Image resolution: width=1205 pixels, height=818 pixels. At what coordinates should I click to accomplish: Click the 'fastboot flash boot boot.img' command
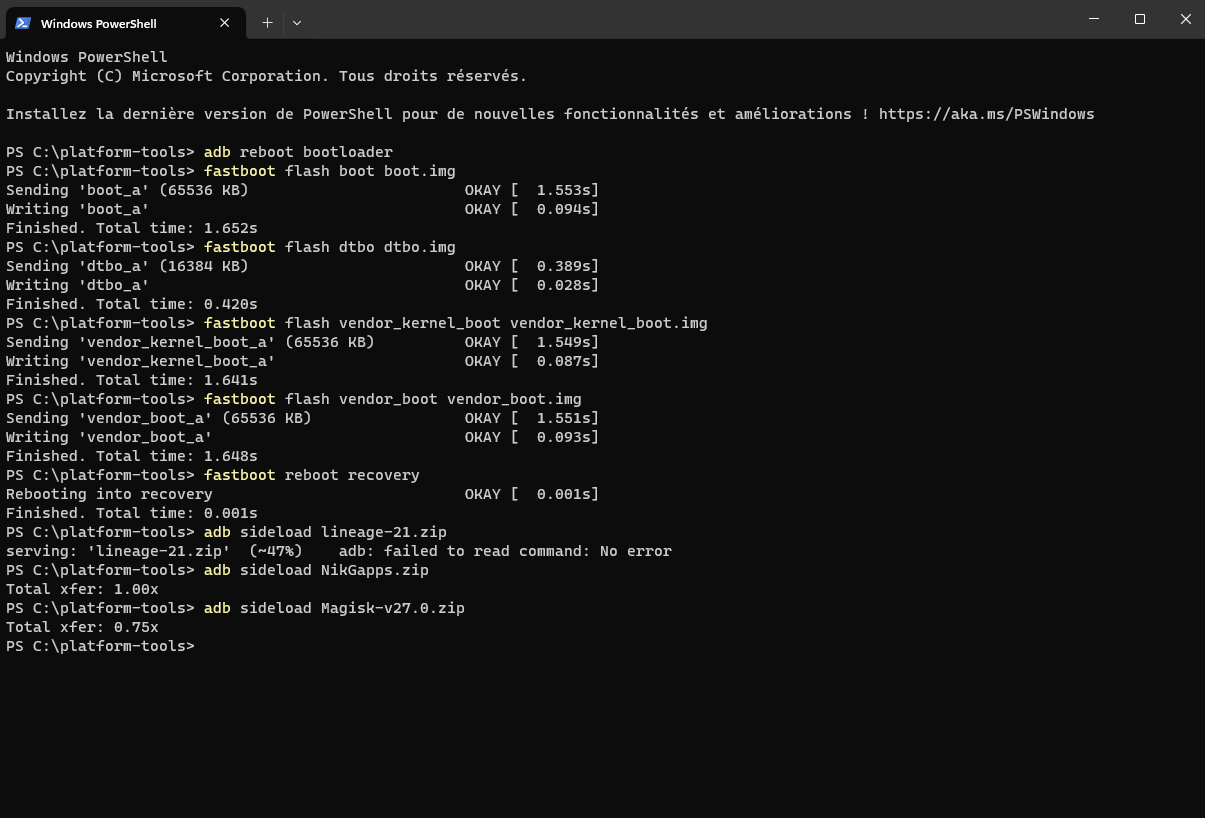point(329,171)
